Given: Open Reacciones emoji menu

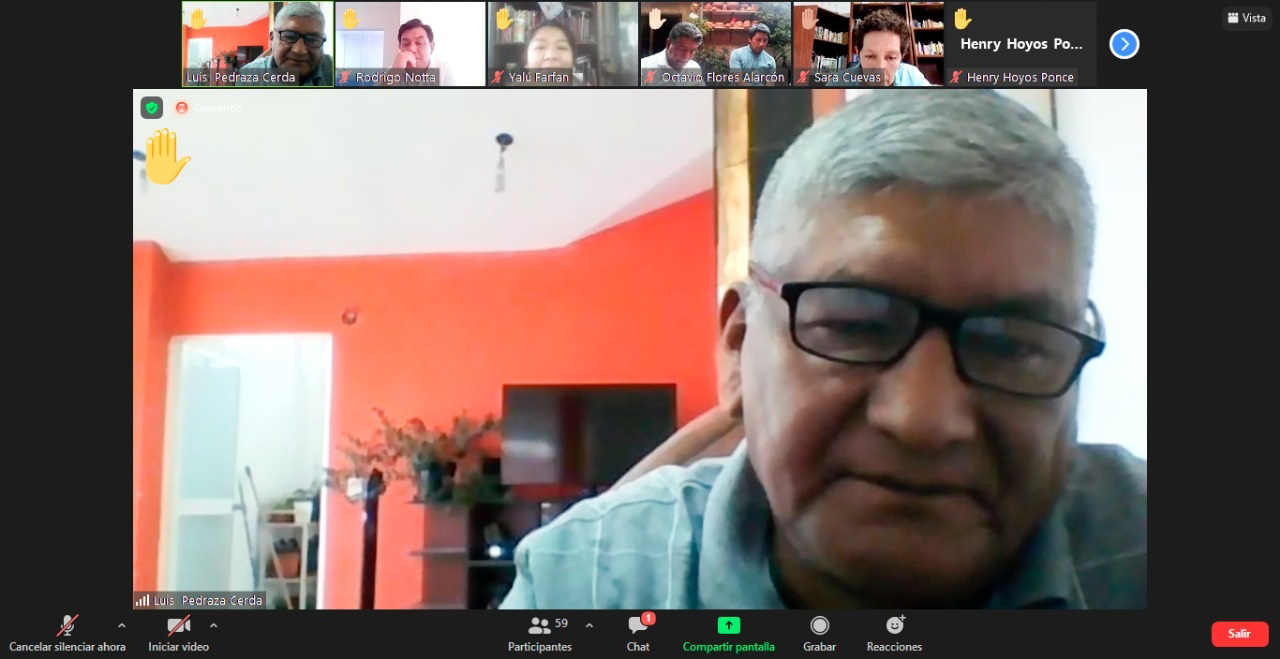Looking at the screenshot, I should click(894, 633).
